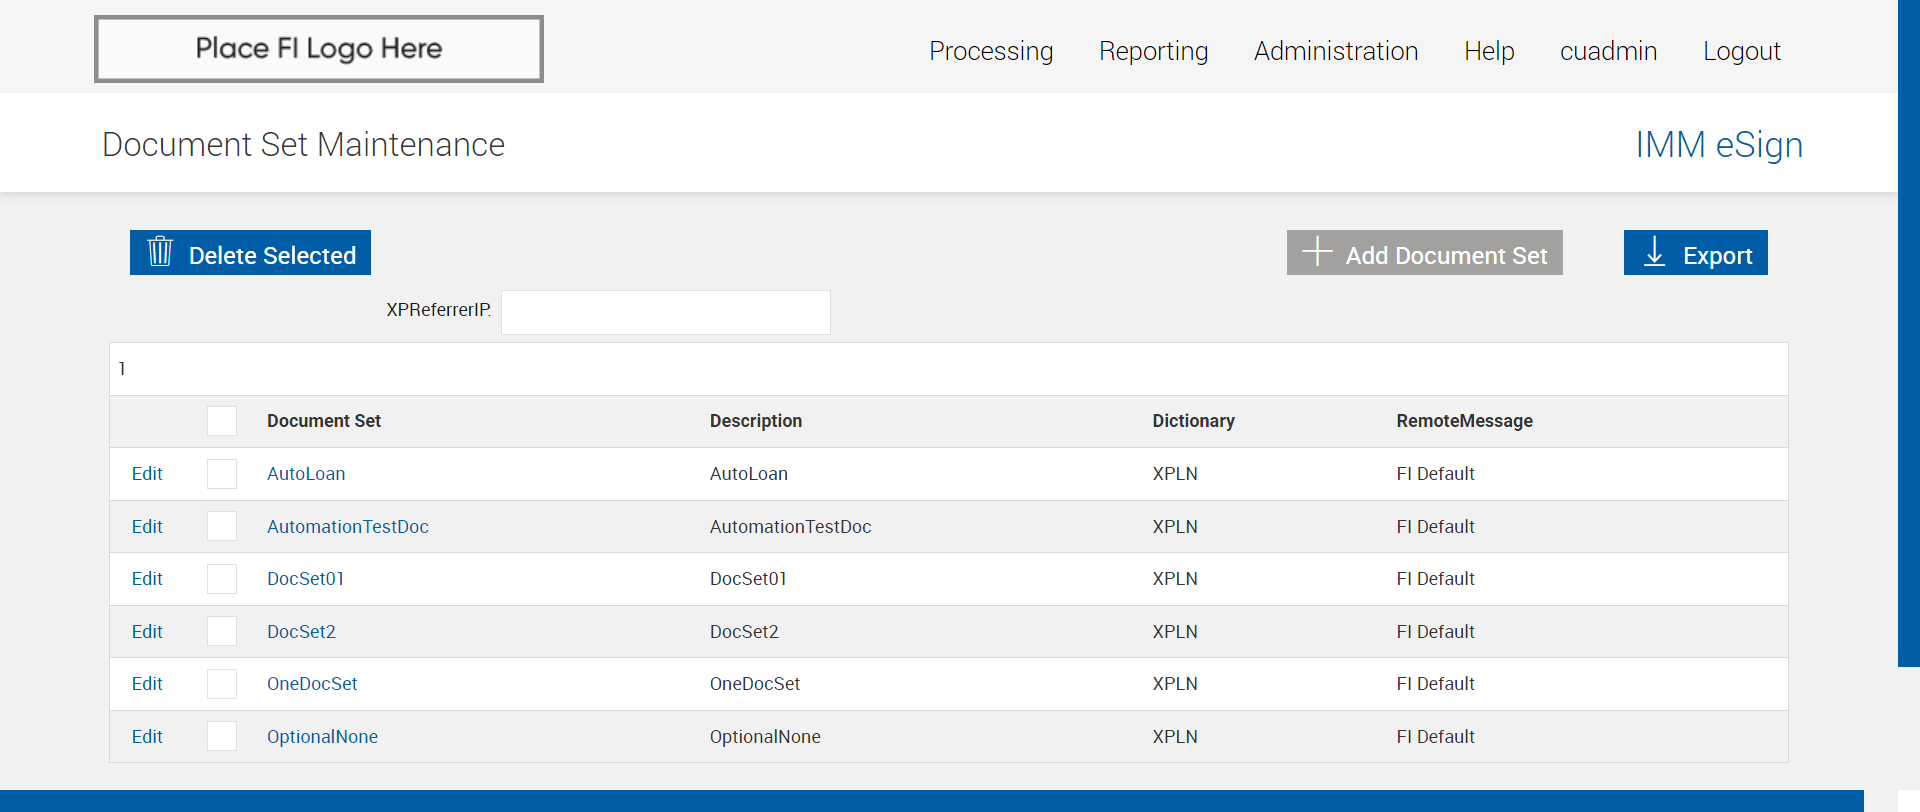Sort by the Dictionary column header
Screen dimensions: 1920x812
click(1193, 421)
